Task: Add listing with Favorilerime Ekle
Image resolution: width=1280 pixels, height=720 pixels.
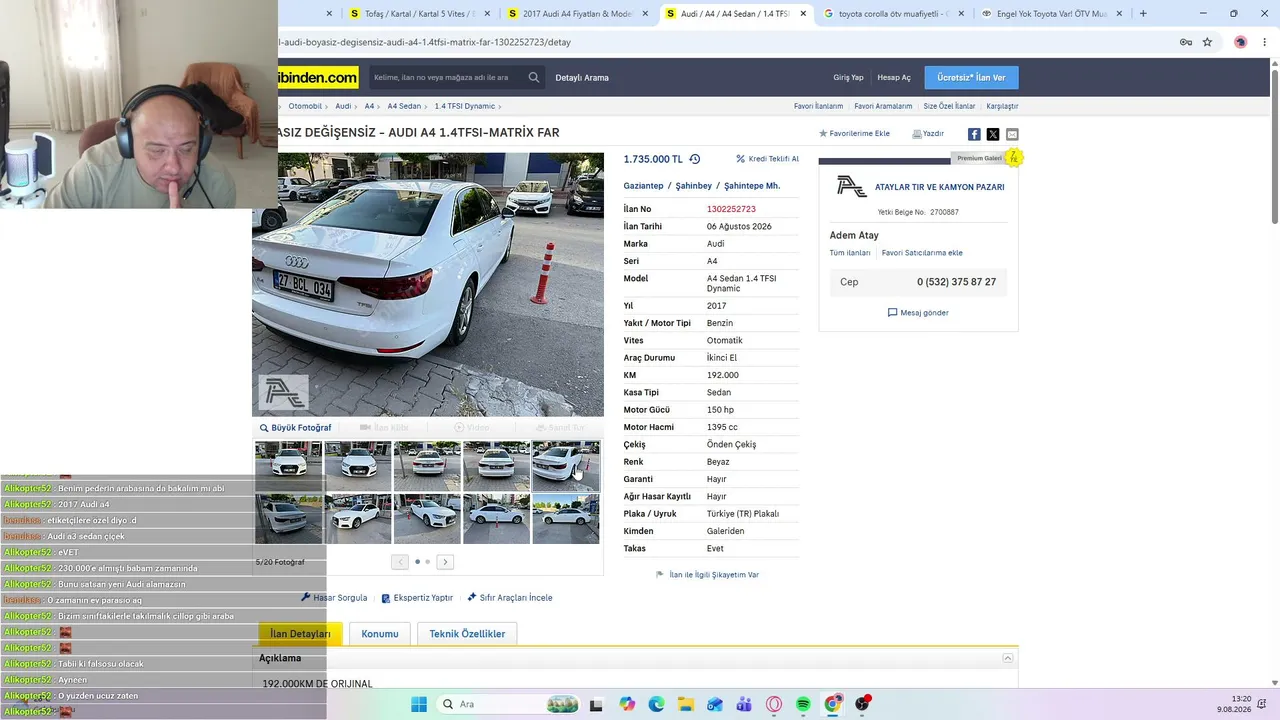Action: tap(854, 134)
